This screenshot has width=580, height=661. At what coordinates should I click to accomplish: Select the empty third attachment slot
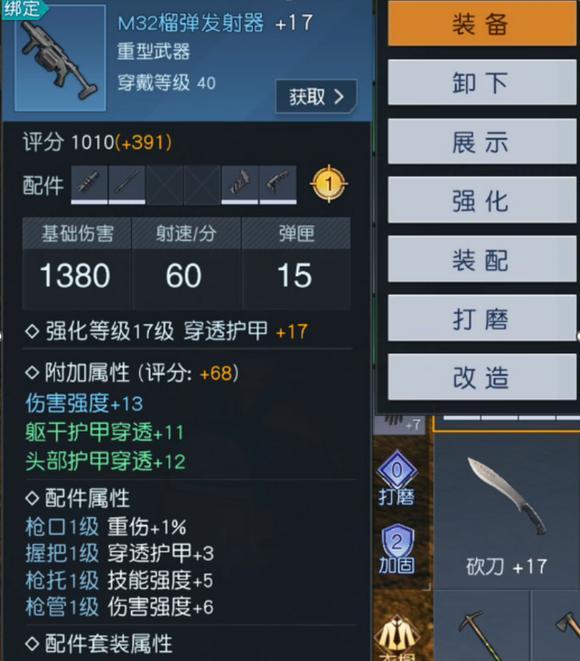coord(164,185)
